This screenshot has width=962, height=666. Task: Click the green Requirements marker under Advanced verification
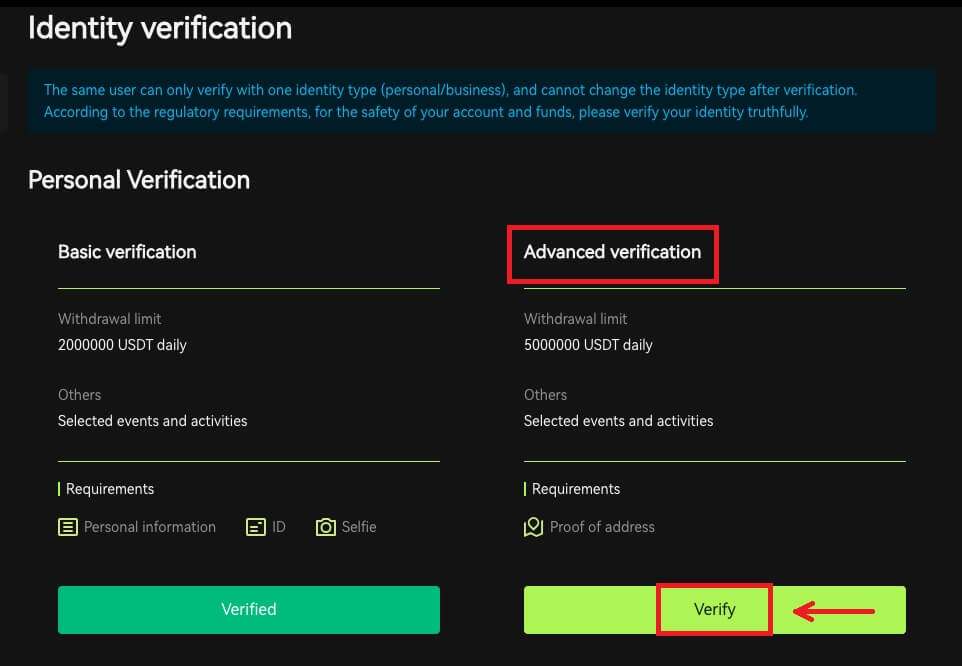point(525,489)
